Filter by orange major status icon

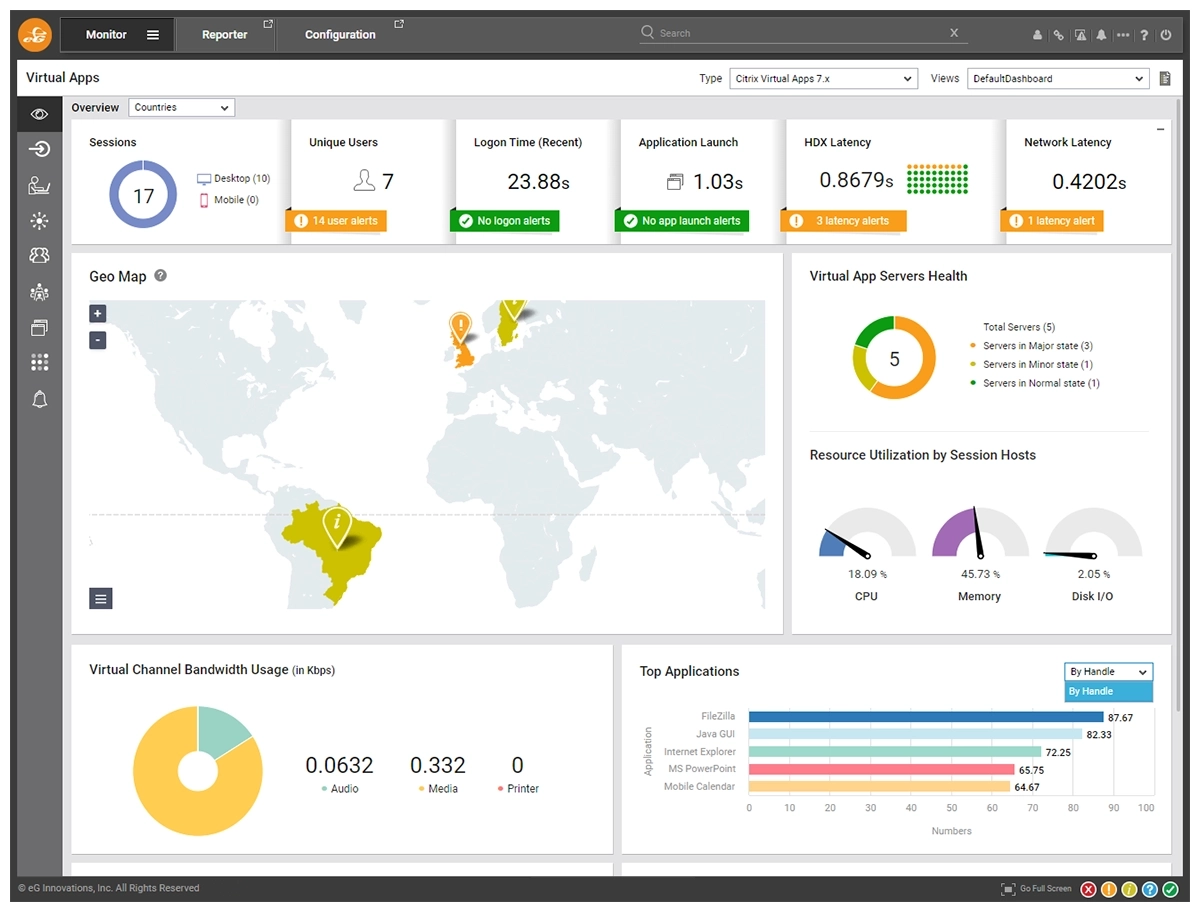click(x=1109, y=889)
